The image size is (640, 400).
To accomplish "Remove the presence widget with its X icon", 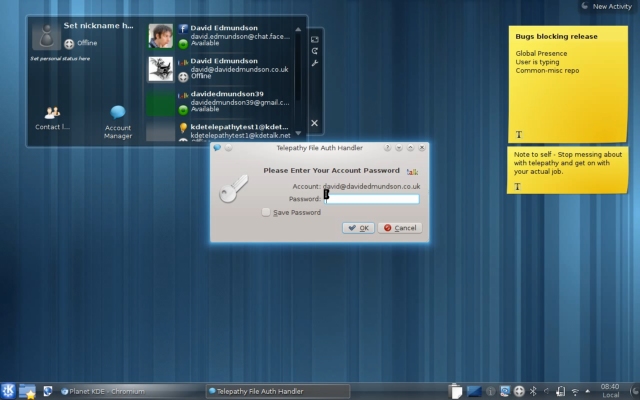I will (x=314, y=123).
